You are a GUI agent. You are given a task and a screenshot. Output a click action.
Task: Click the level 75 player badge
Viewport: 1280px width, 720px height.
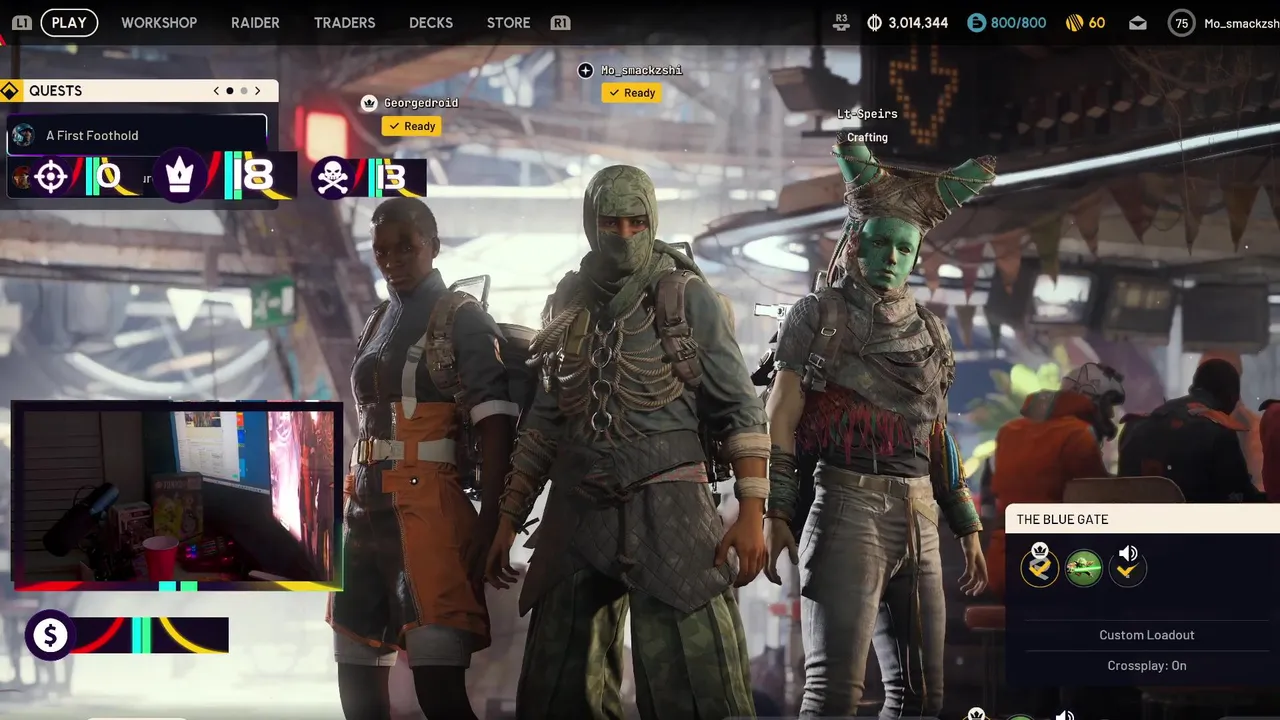point(1182,23)
